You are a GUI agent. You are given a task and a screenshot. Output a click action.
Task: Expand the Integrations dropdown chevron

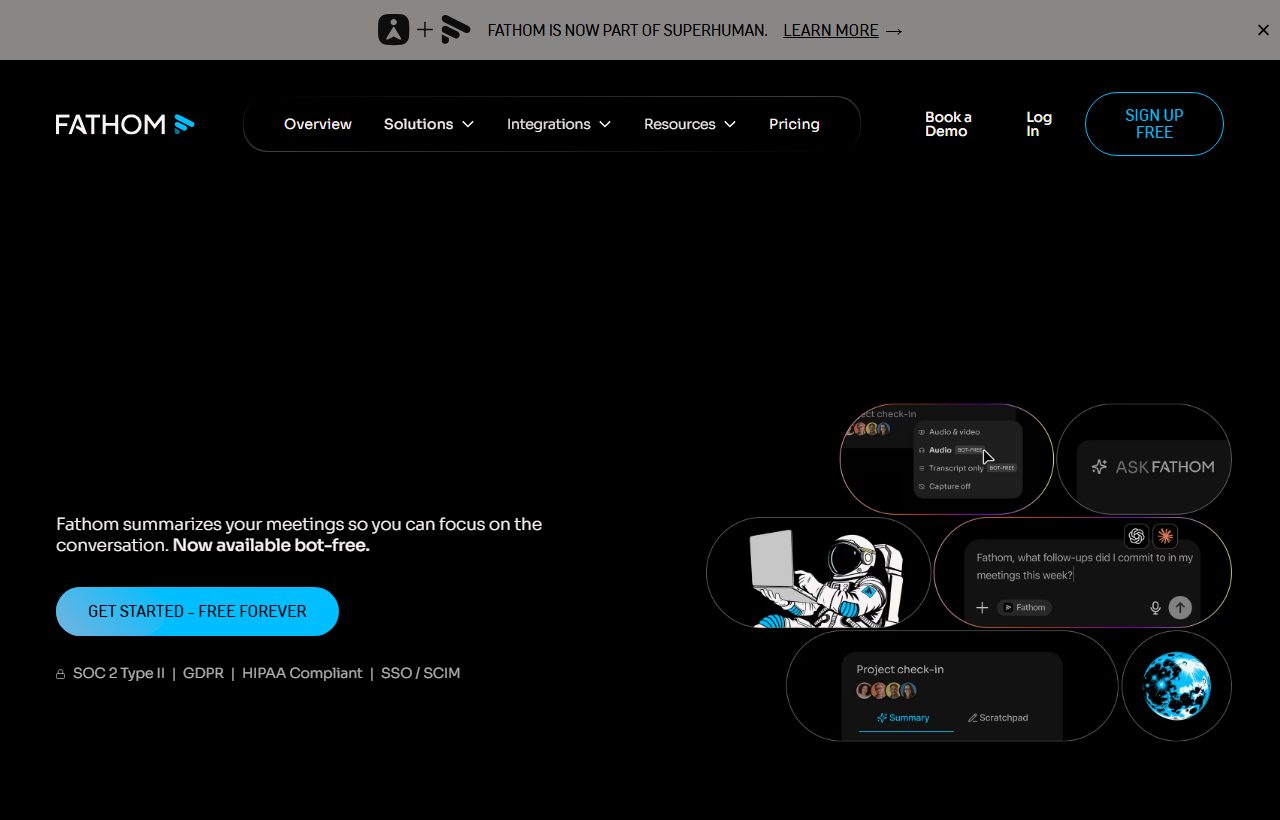pos(605,124)
